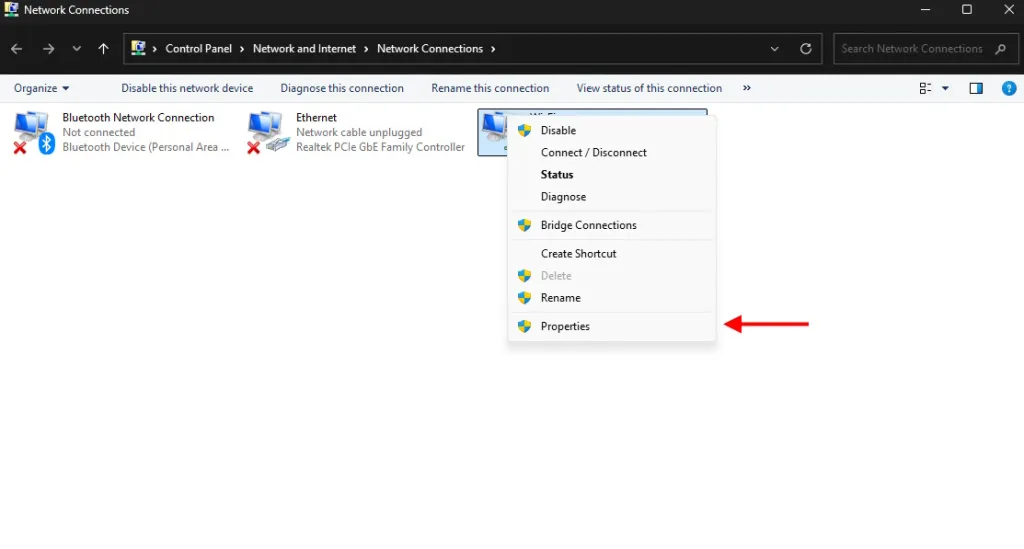This screenshot has width=1024, height=549.
Task: Open Network and Internet breadcrumb
Action: pos(304,49)
